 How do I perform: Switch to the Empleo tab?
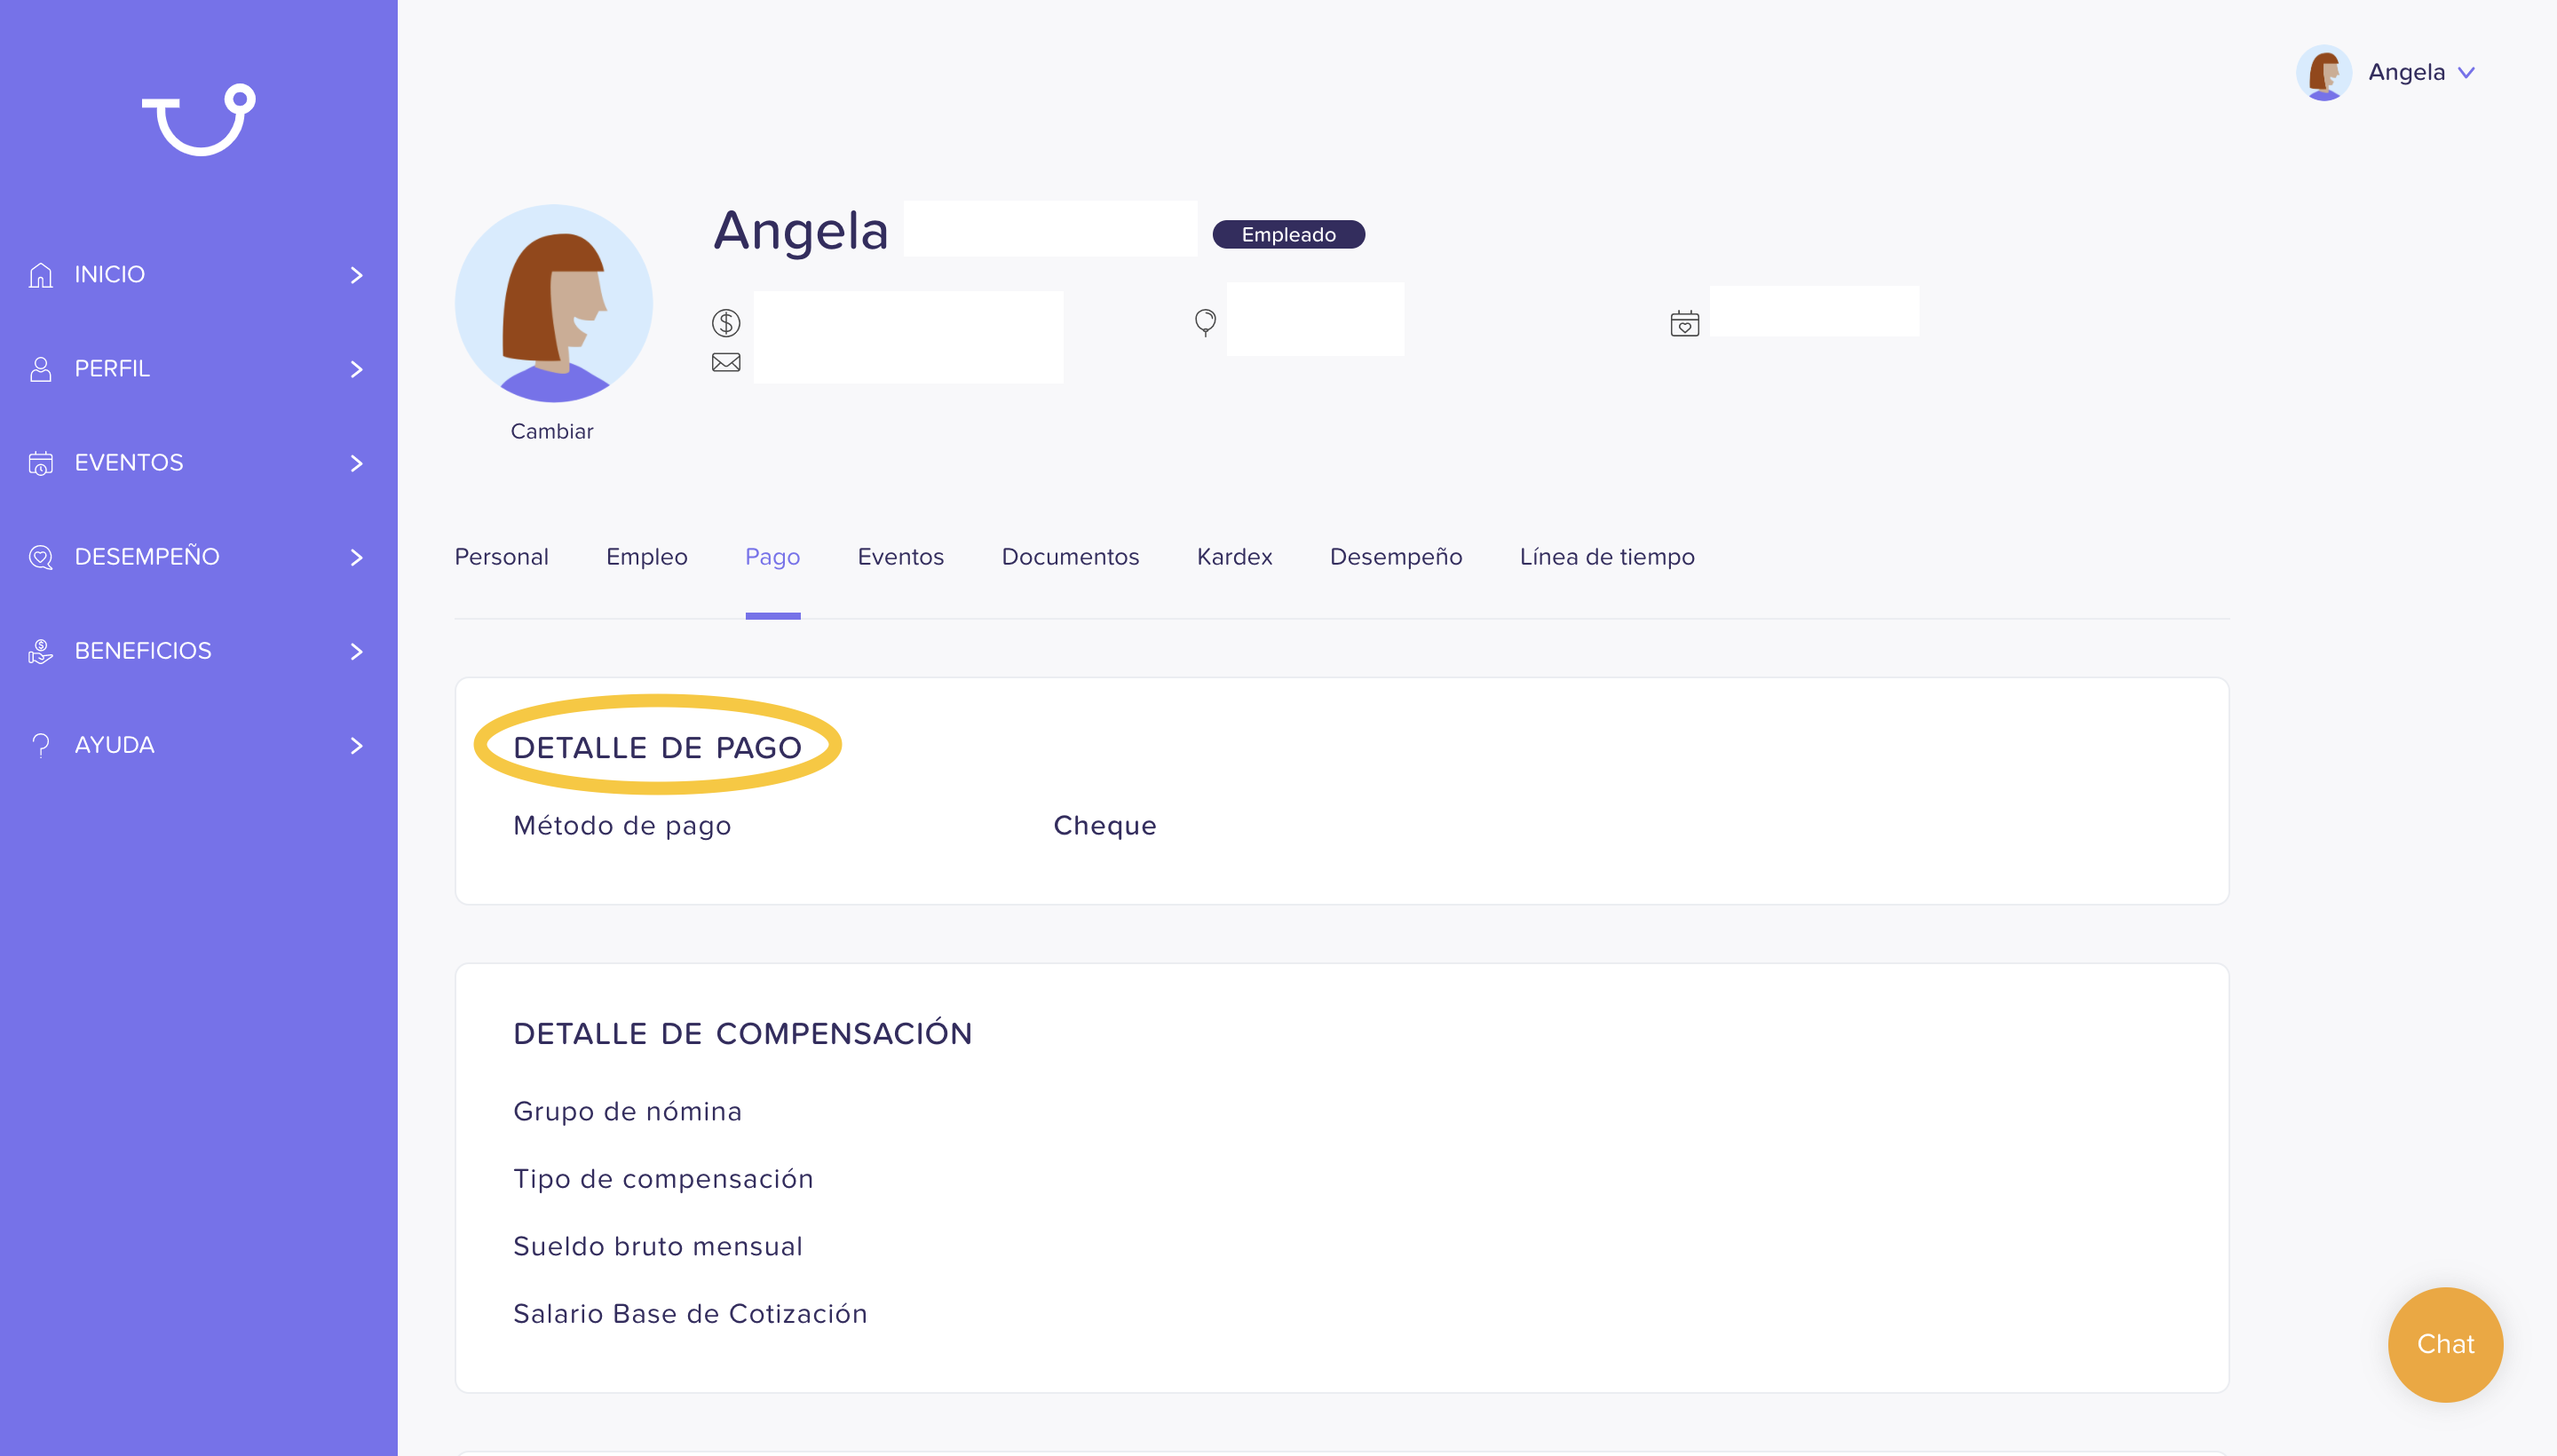[646, 557]
